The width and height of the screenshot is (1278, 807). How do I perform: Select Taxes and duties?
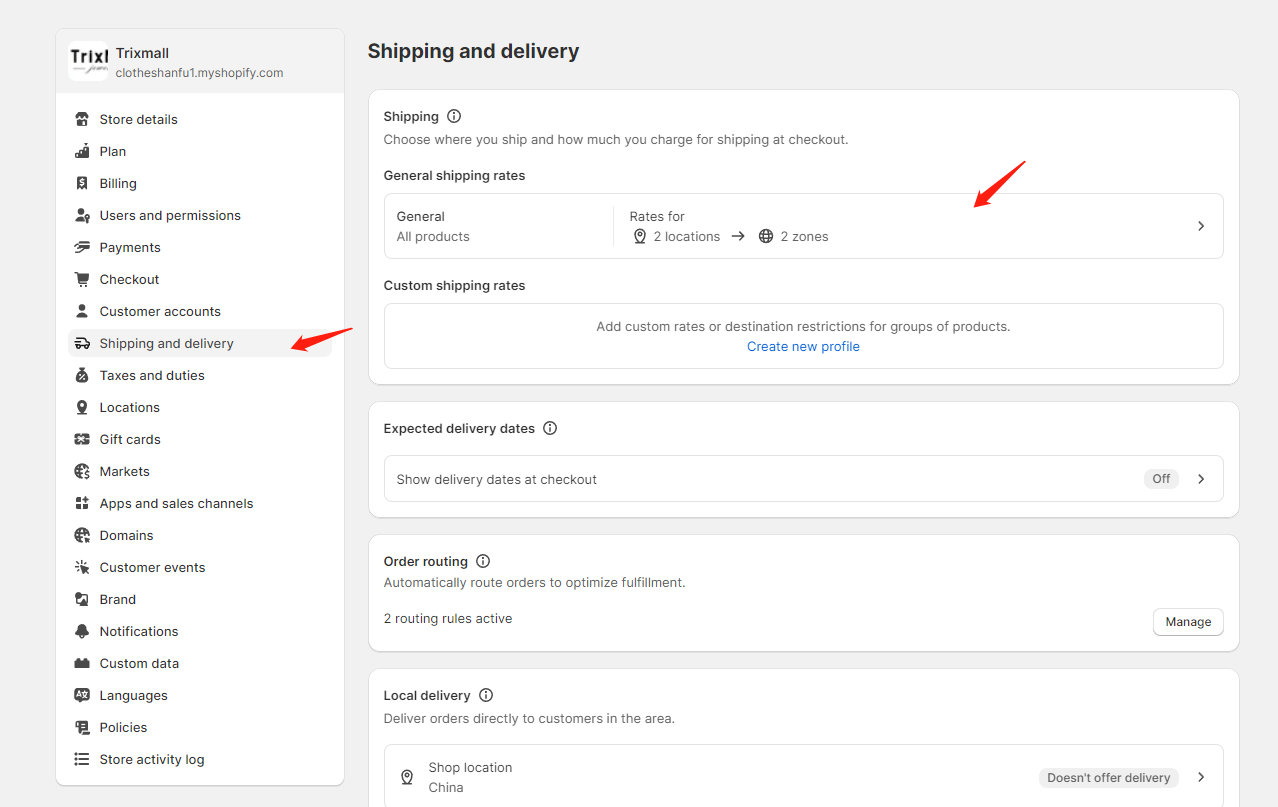pyautogui.click(x=200, y=375)
